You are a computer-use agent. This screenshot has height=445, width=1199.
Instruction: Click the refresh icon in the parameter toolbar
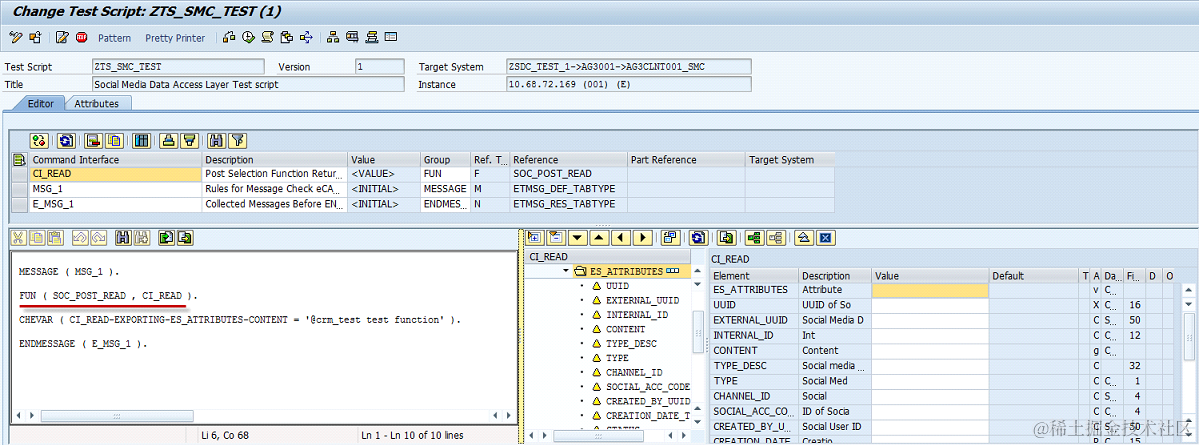[x=66, y=141]
